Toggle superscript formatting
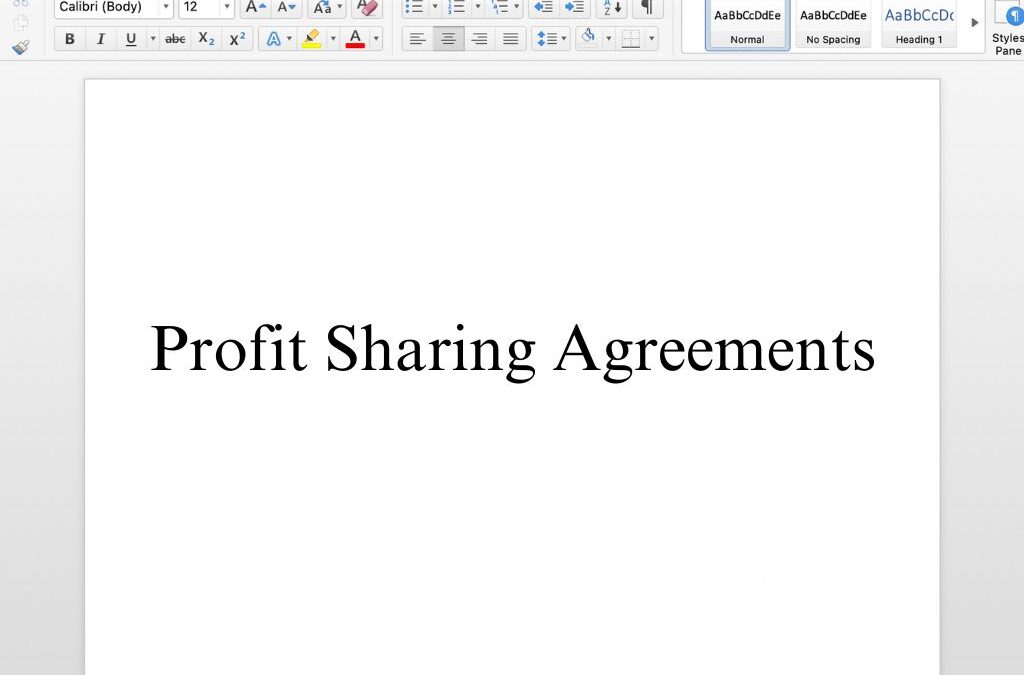This screenshot has width=1024, height=675. (x=237, y=39)
